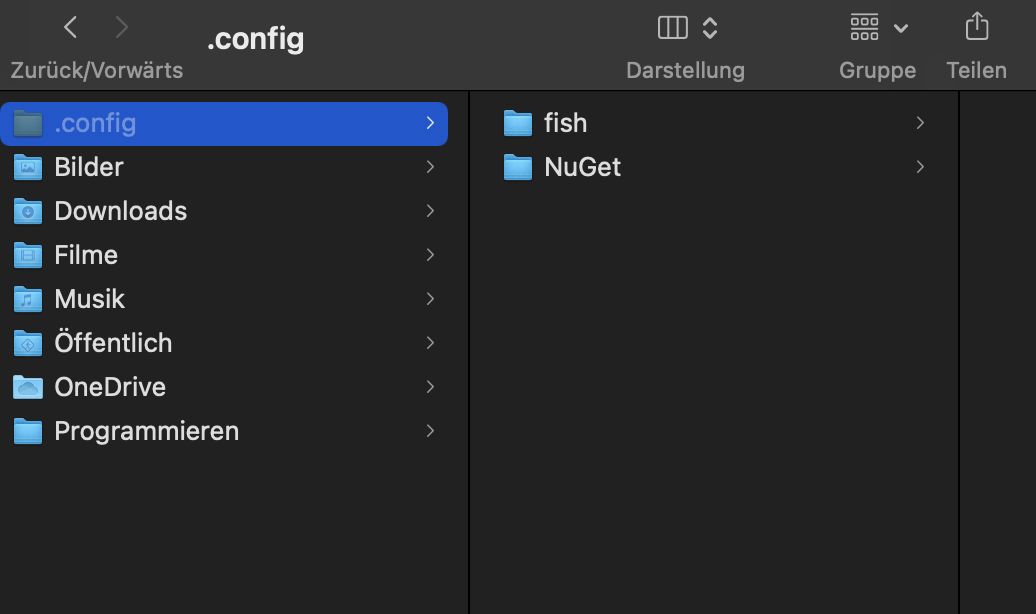Click the Darstellung column view icon
The width and height of the screenshot is (1036, 614).
point(672,27)
